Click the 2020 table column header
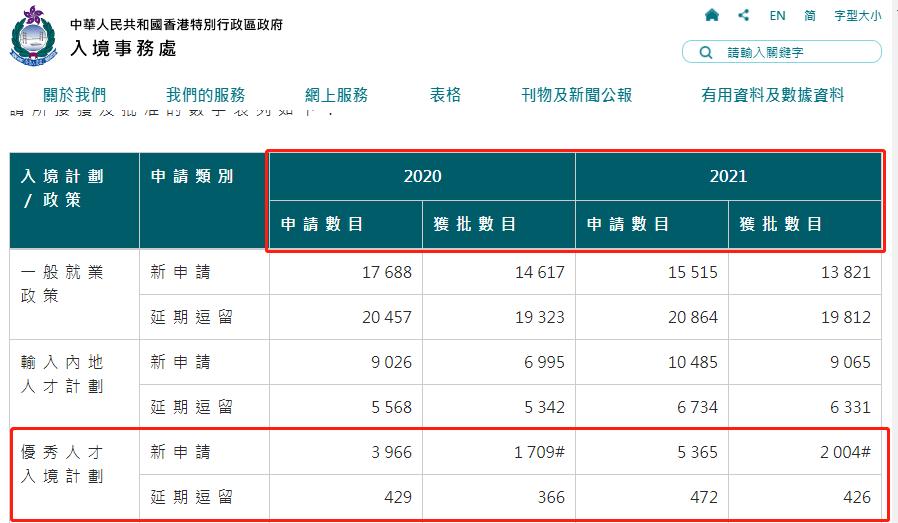898x523 pixels. point(422,176)
